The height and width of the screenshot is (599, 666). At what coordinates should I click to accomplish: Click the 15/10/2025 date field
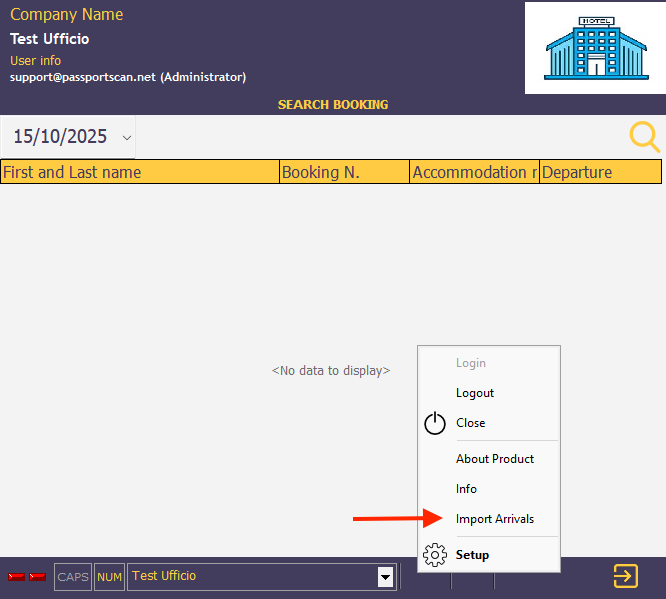point(58,137)
